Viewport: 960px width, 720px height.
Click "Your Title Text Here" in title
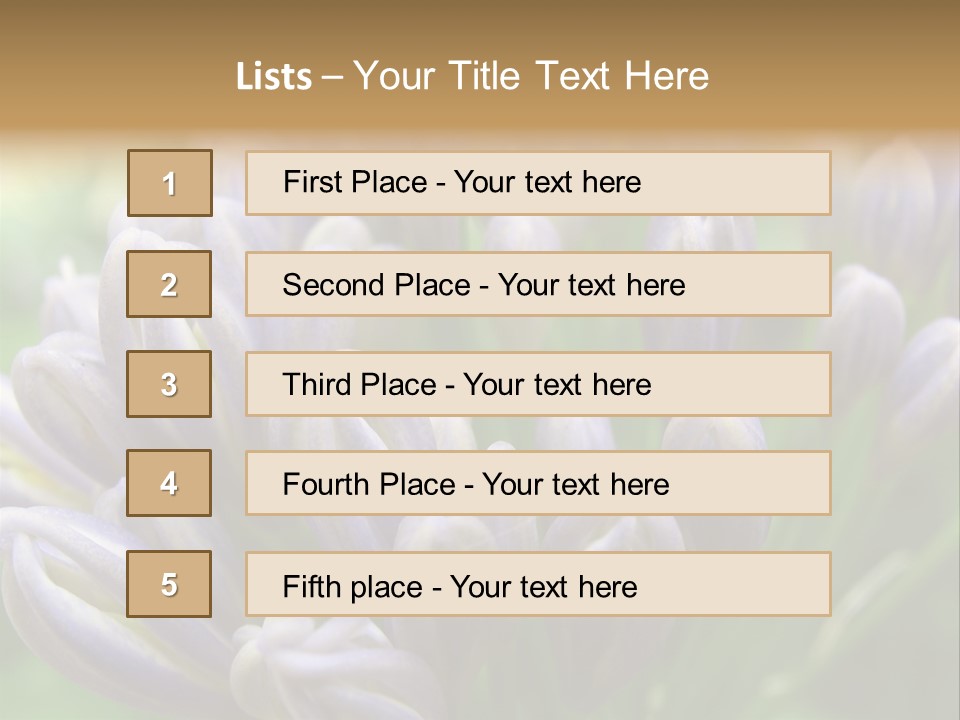531,76
